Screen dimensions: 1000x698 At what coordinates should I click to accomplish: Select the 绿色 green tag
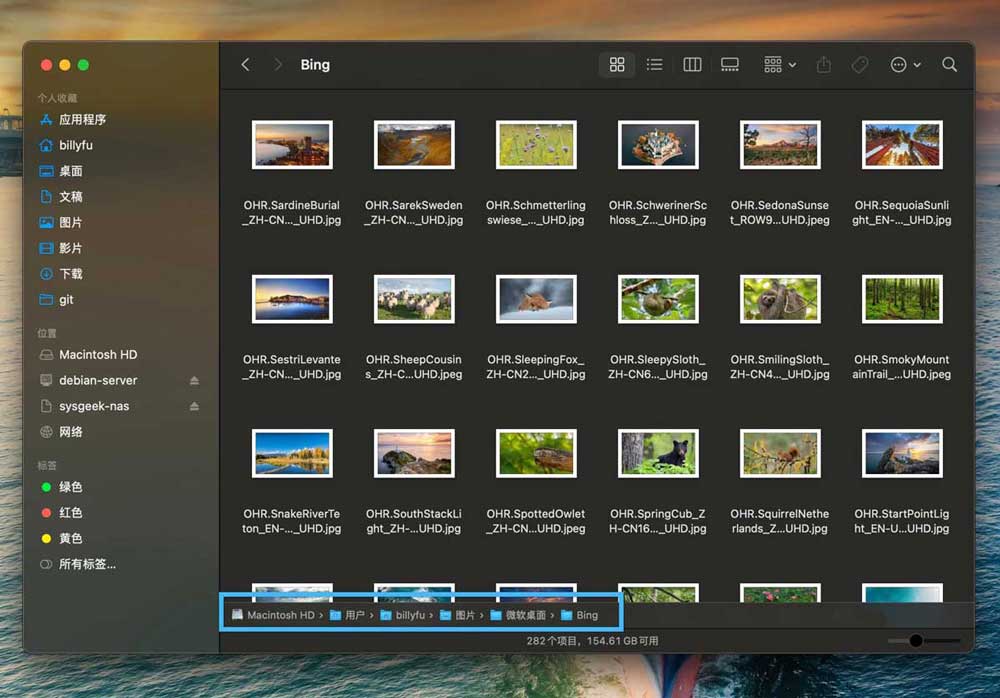(x=70, y=487)
